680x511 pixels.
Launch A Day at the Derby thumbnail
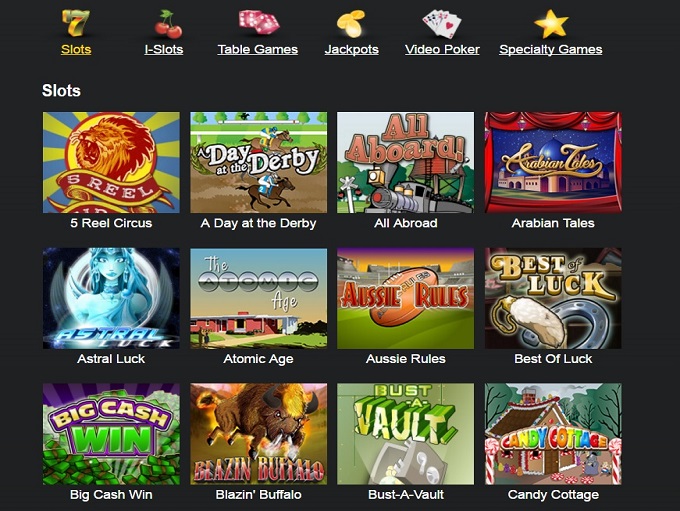click(258, 162)
